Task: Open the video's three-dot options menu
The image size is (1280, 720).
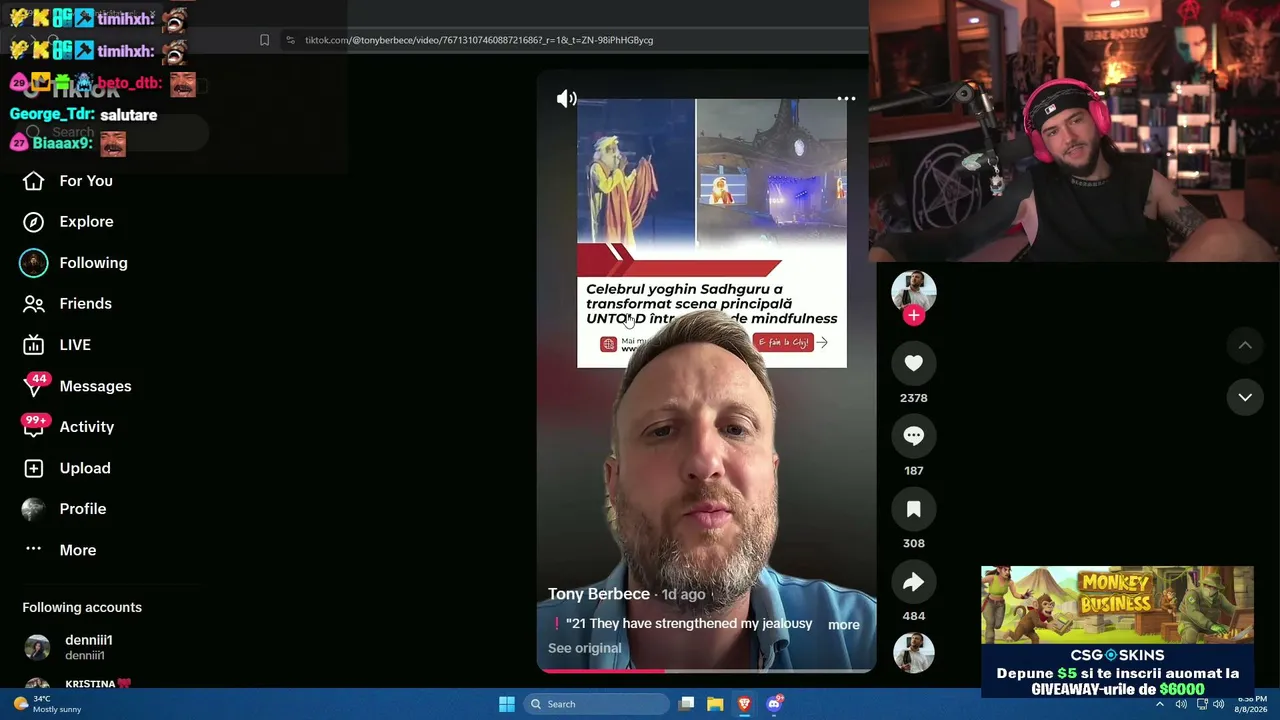Action: [846, 99]
